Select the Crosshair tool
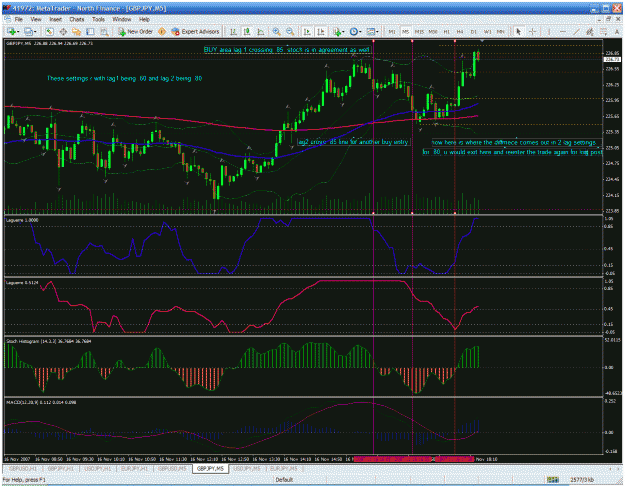The image size is (625, 486). (533, 31)
